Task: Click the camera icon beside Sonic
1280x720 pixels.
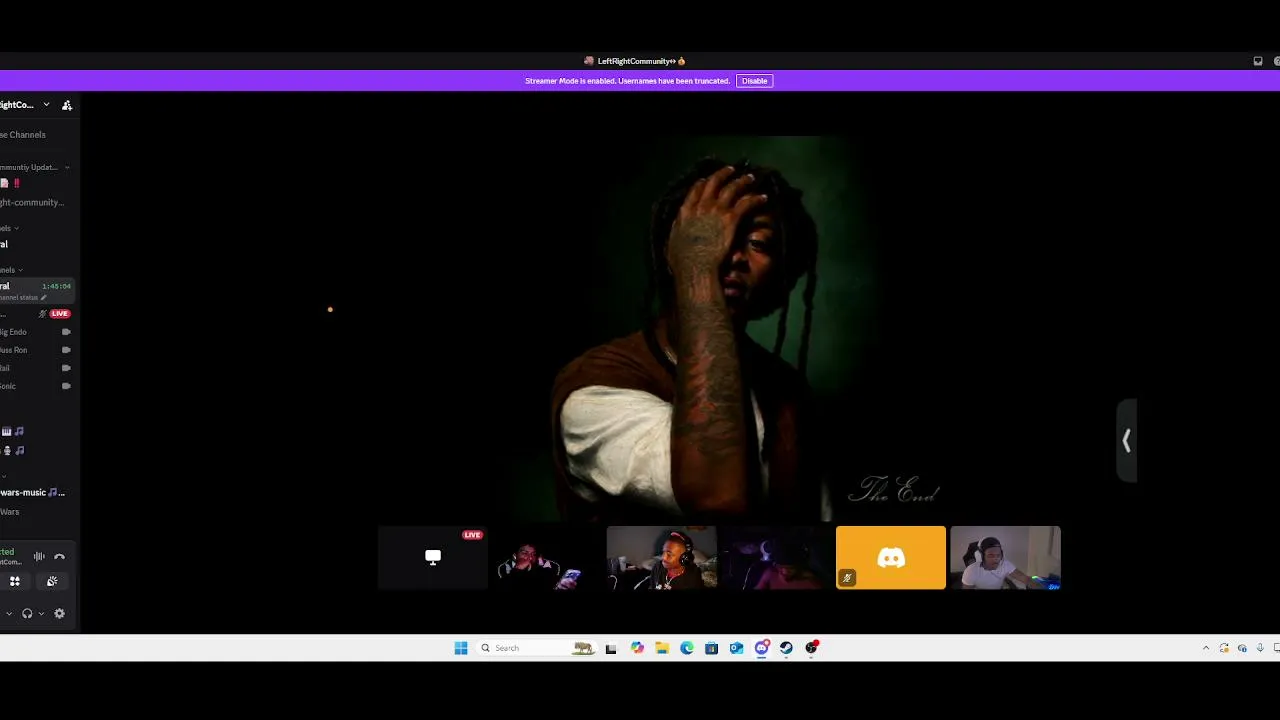Action: (66, 386)
